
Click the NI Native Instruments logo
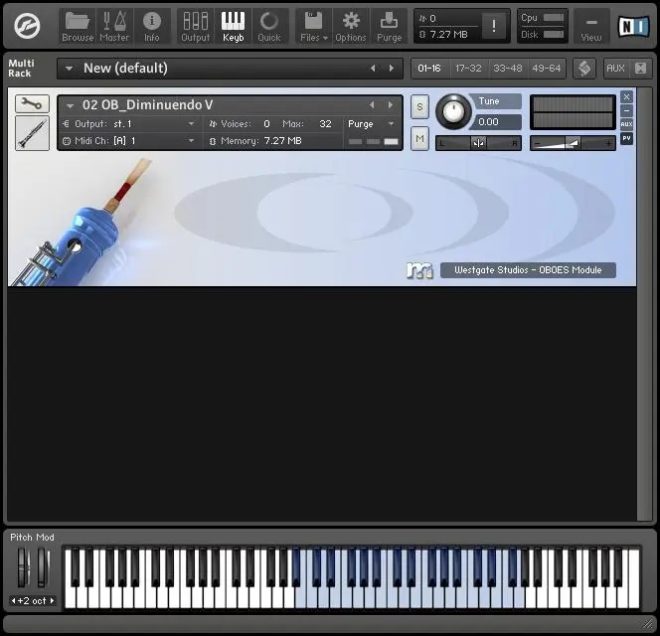633,27
